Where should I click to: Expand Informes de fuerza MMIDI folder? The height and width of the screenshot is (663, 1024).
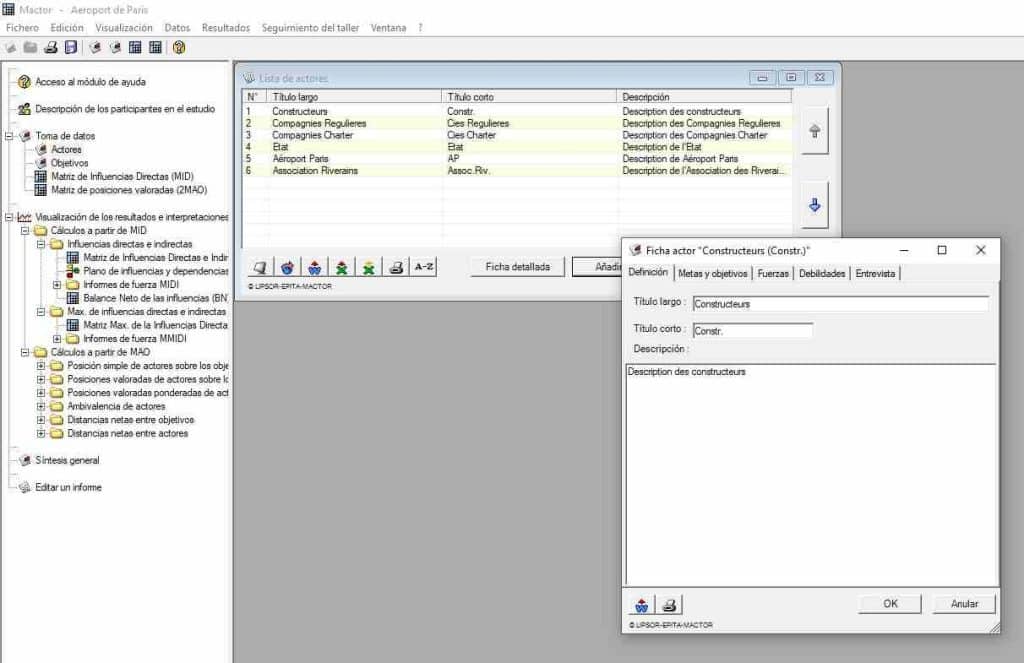57,339
